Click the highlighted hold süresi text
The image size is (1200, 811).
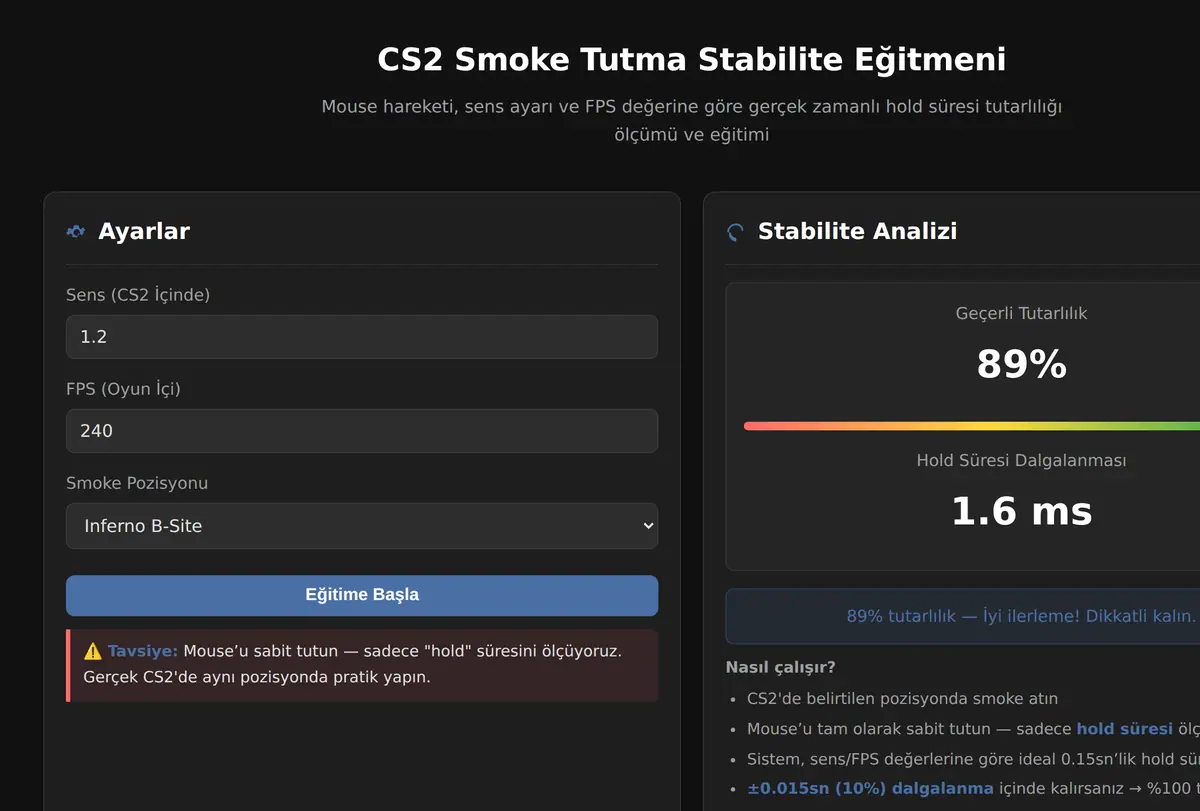tap(1124, 729)
